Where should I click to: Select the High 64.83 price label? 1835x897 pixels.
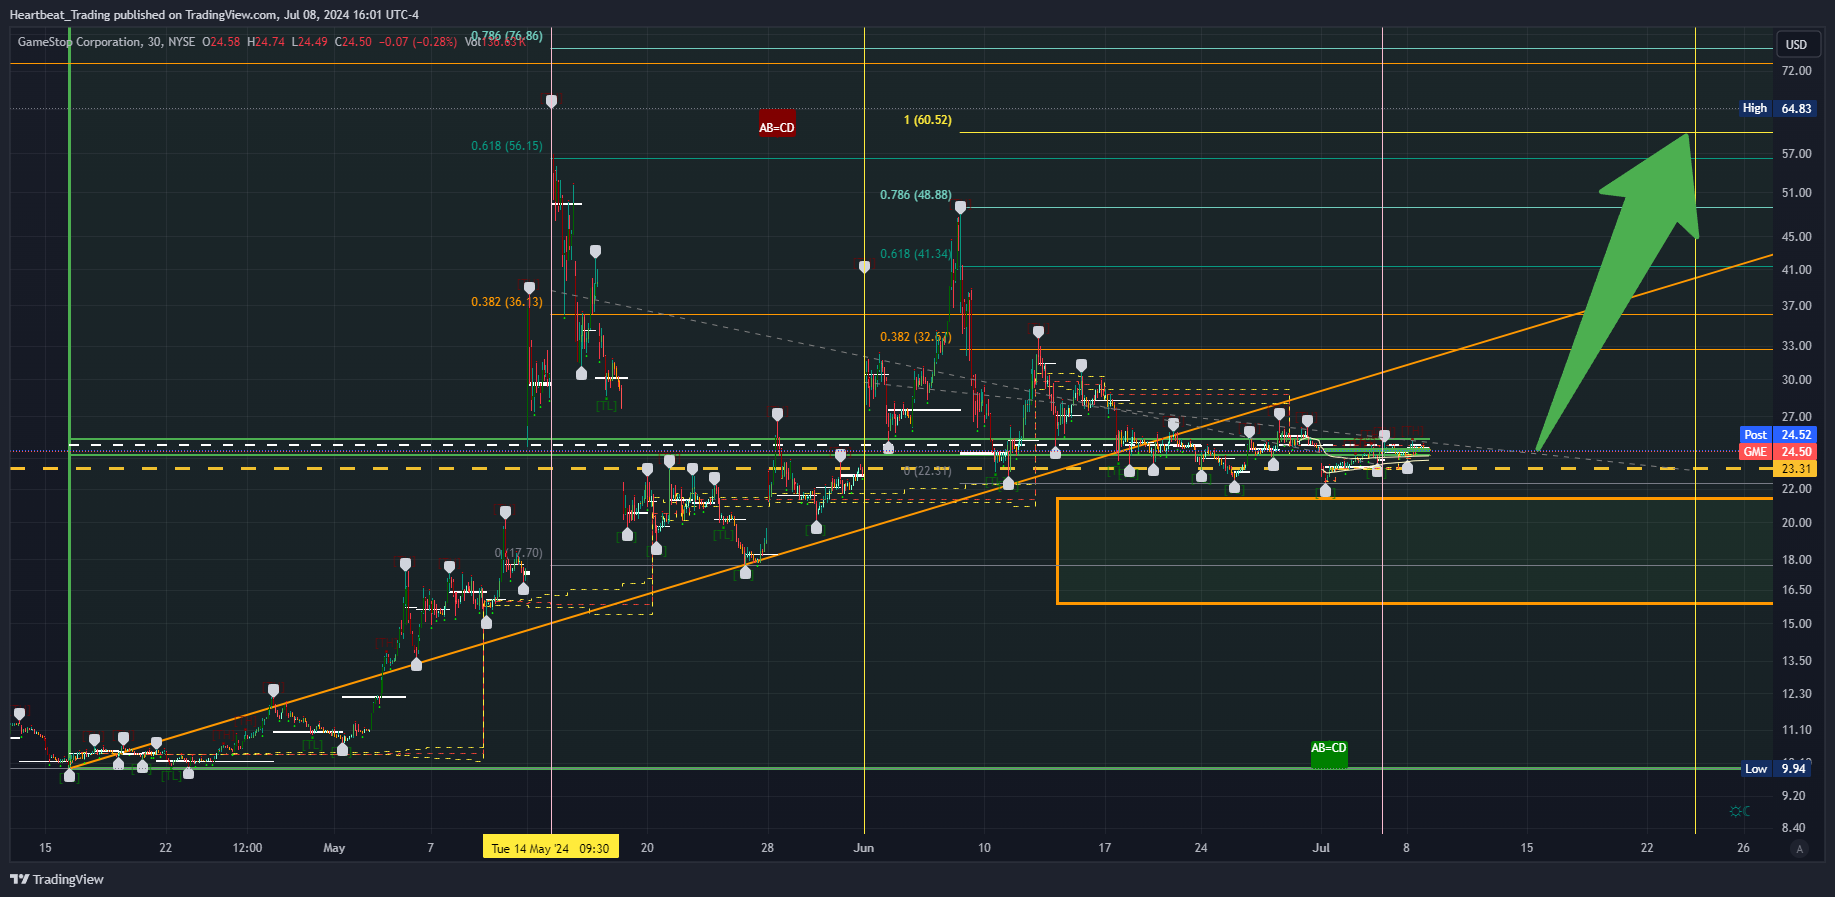click(x=1776, y=108)
